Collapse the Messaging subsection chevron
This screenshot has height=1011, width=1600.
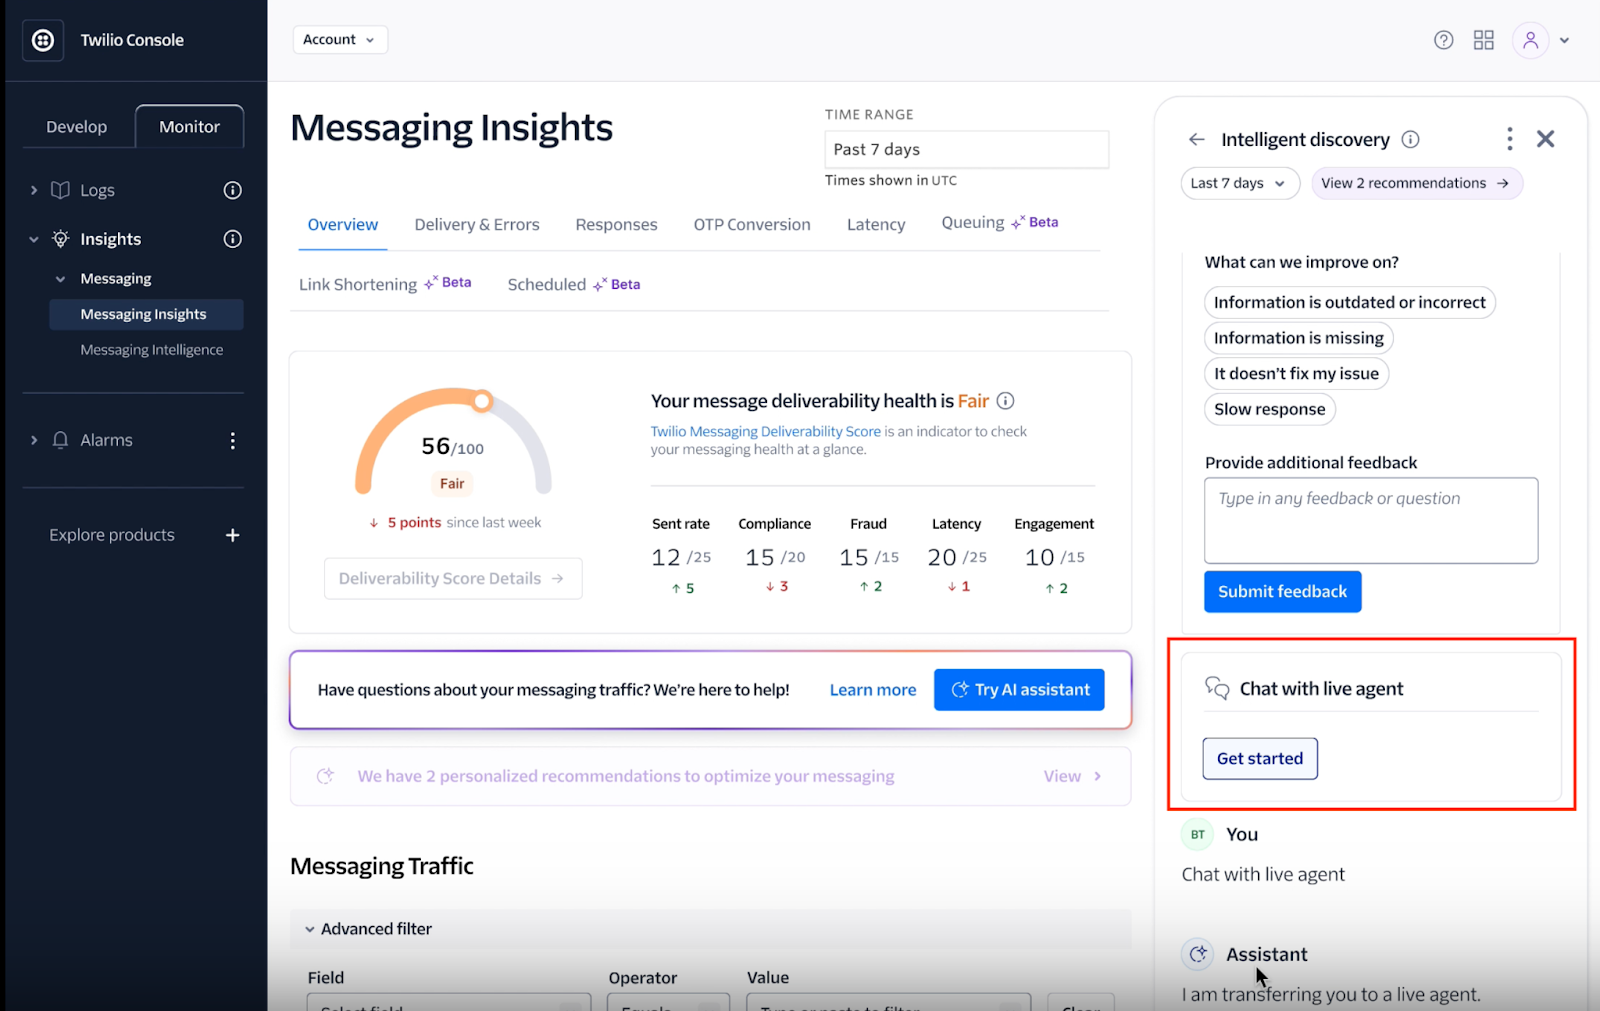coord(60,279)
